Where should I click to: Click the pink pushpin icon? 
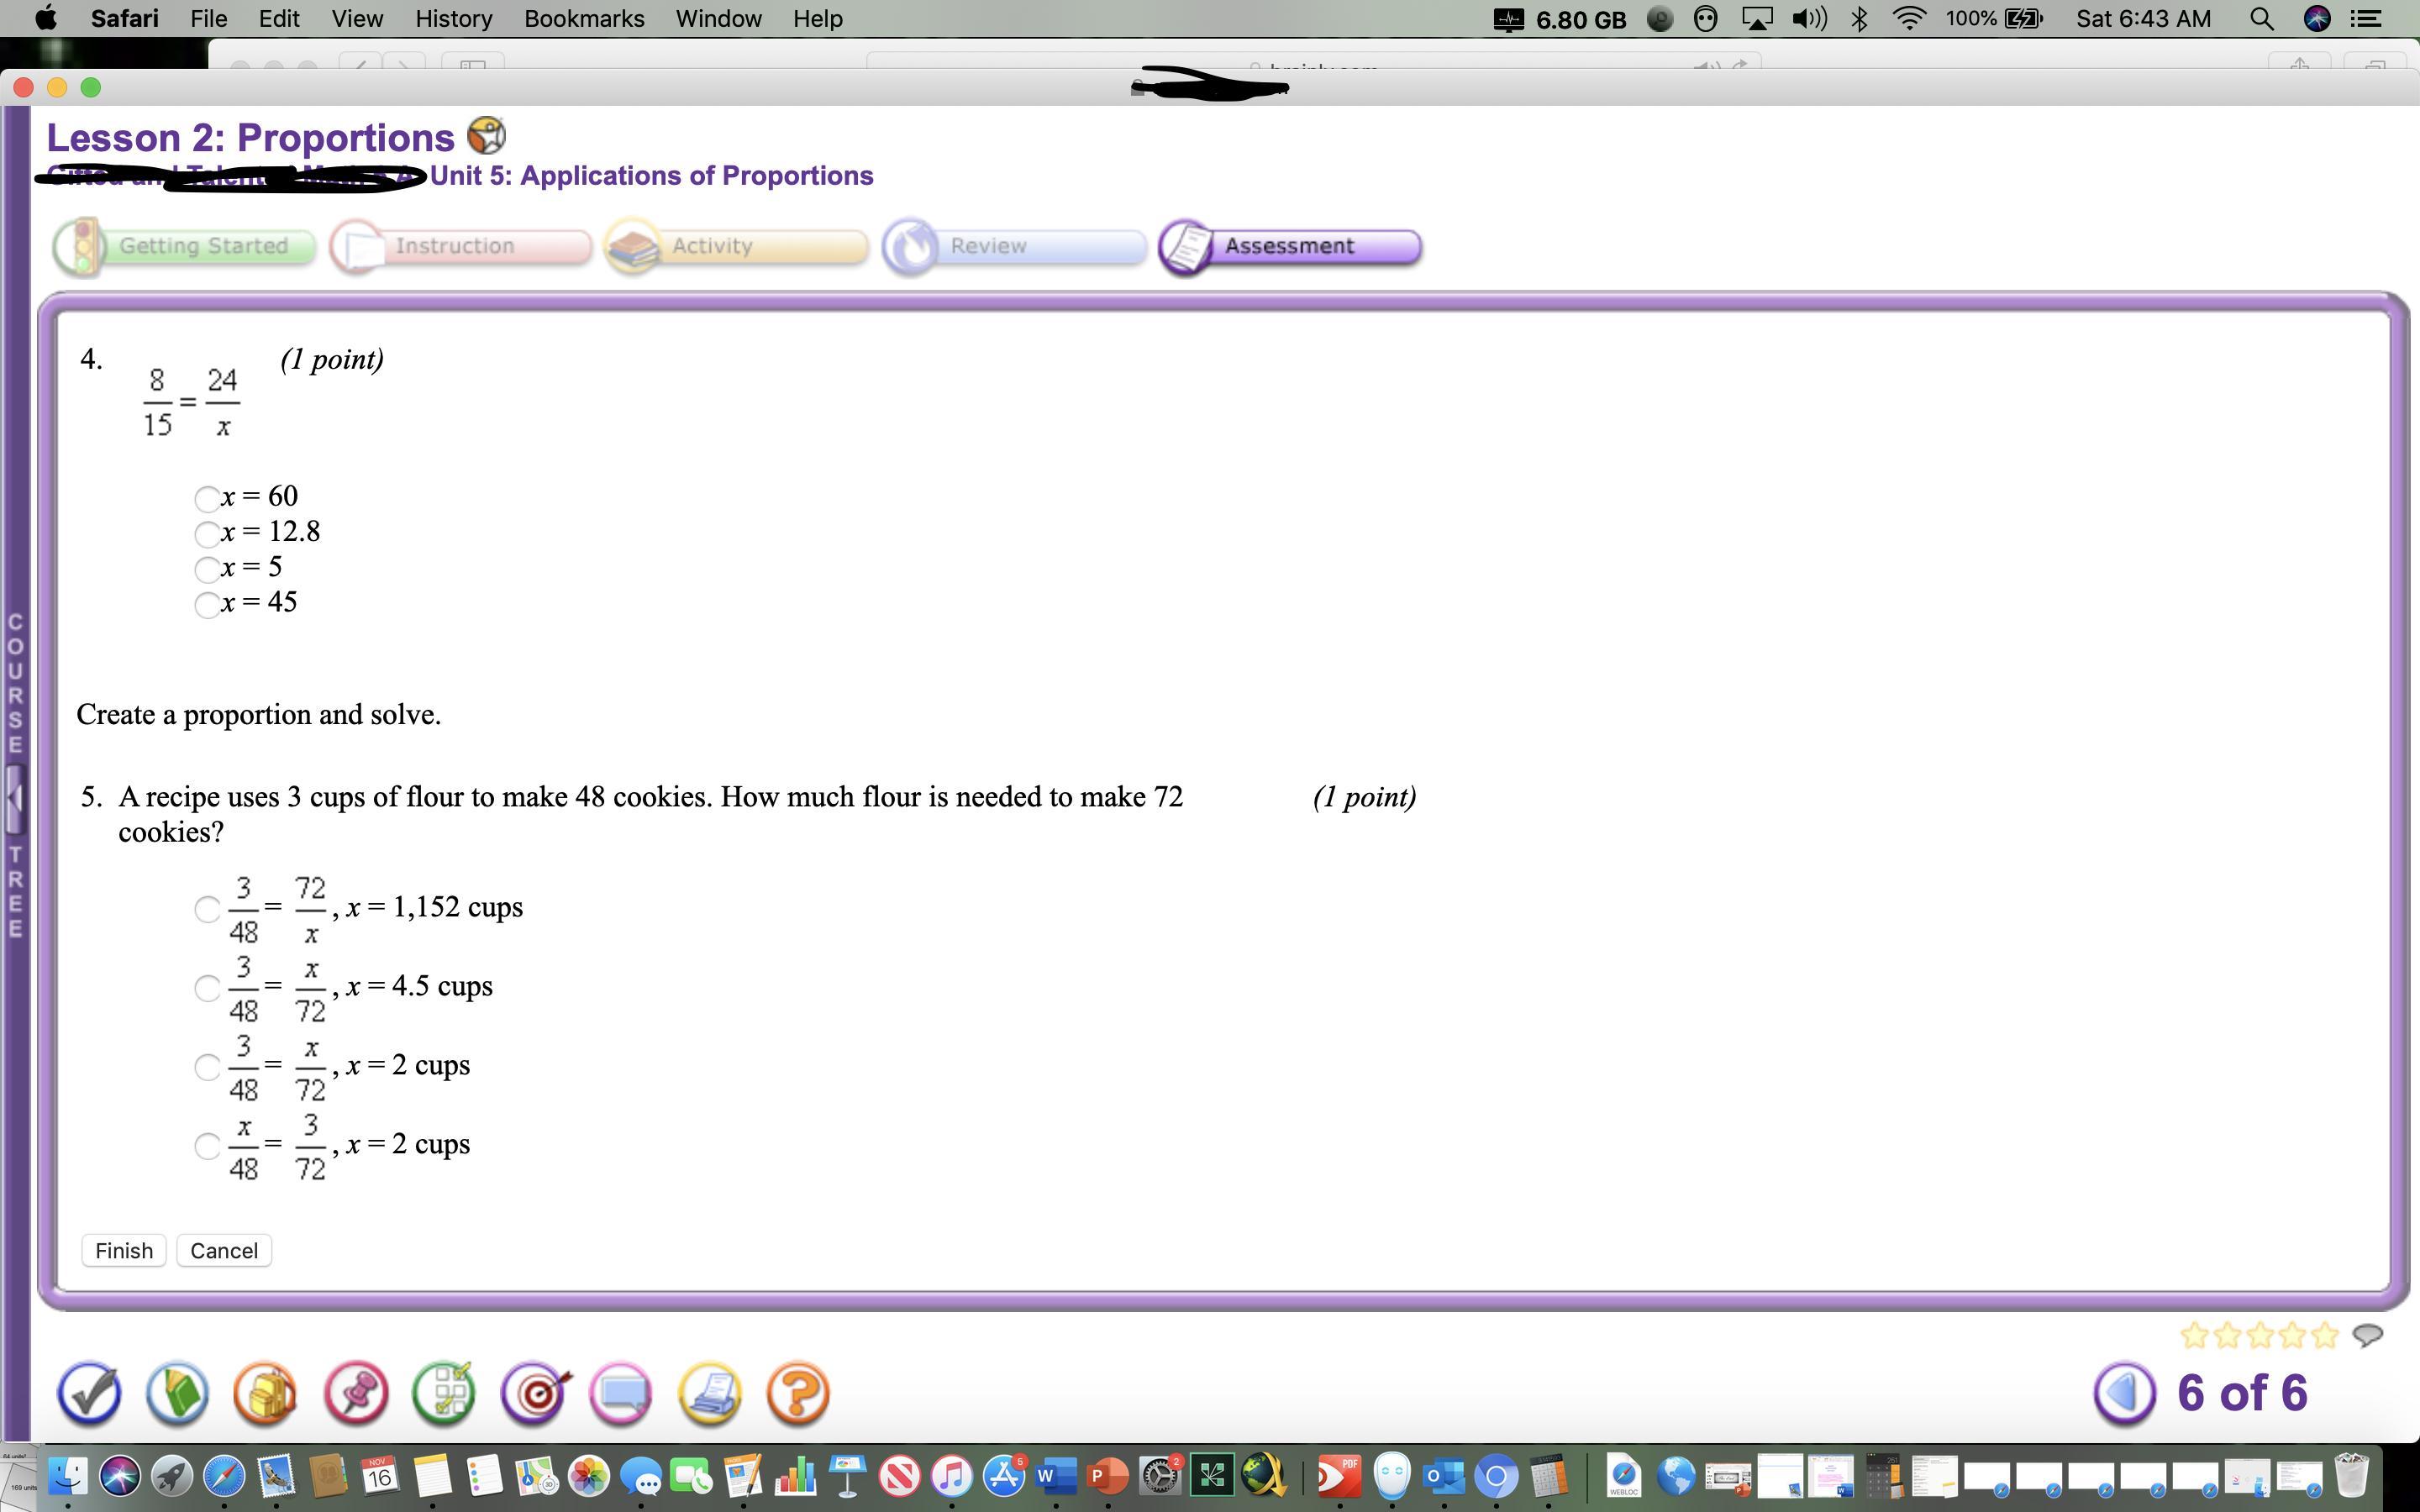(x=356, y=1393)
